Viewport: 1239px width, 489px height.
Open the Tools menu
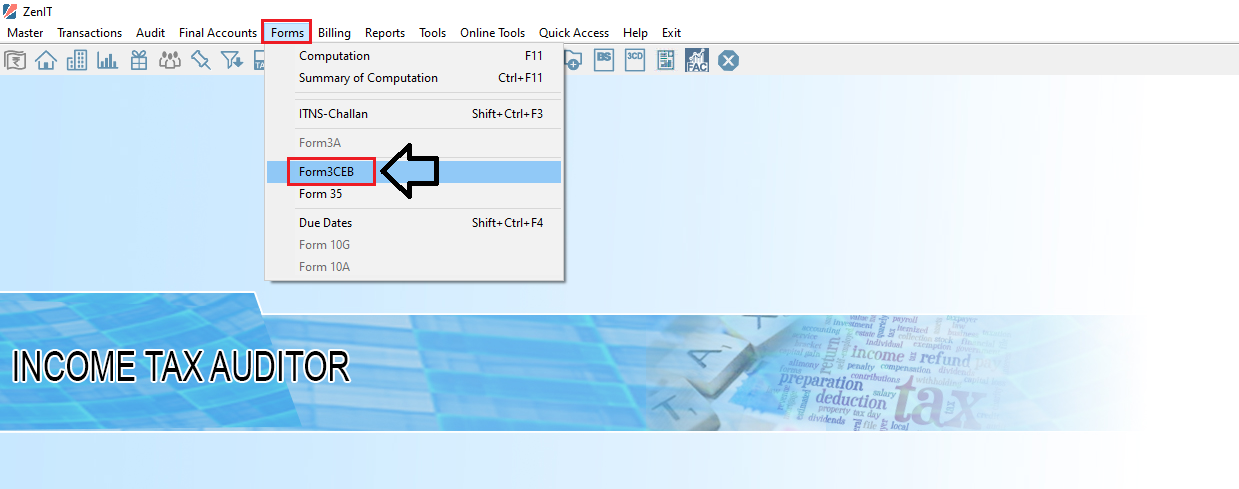(x=433, y=33)
